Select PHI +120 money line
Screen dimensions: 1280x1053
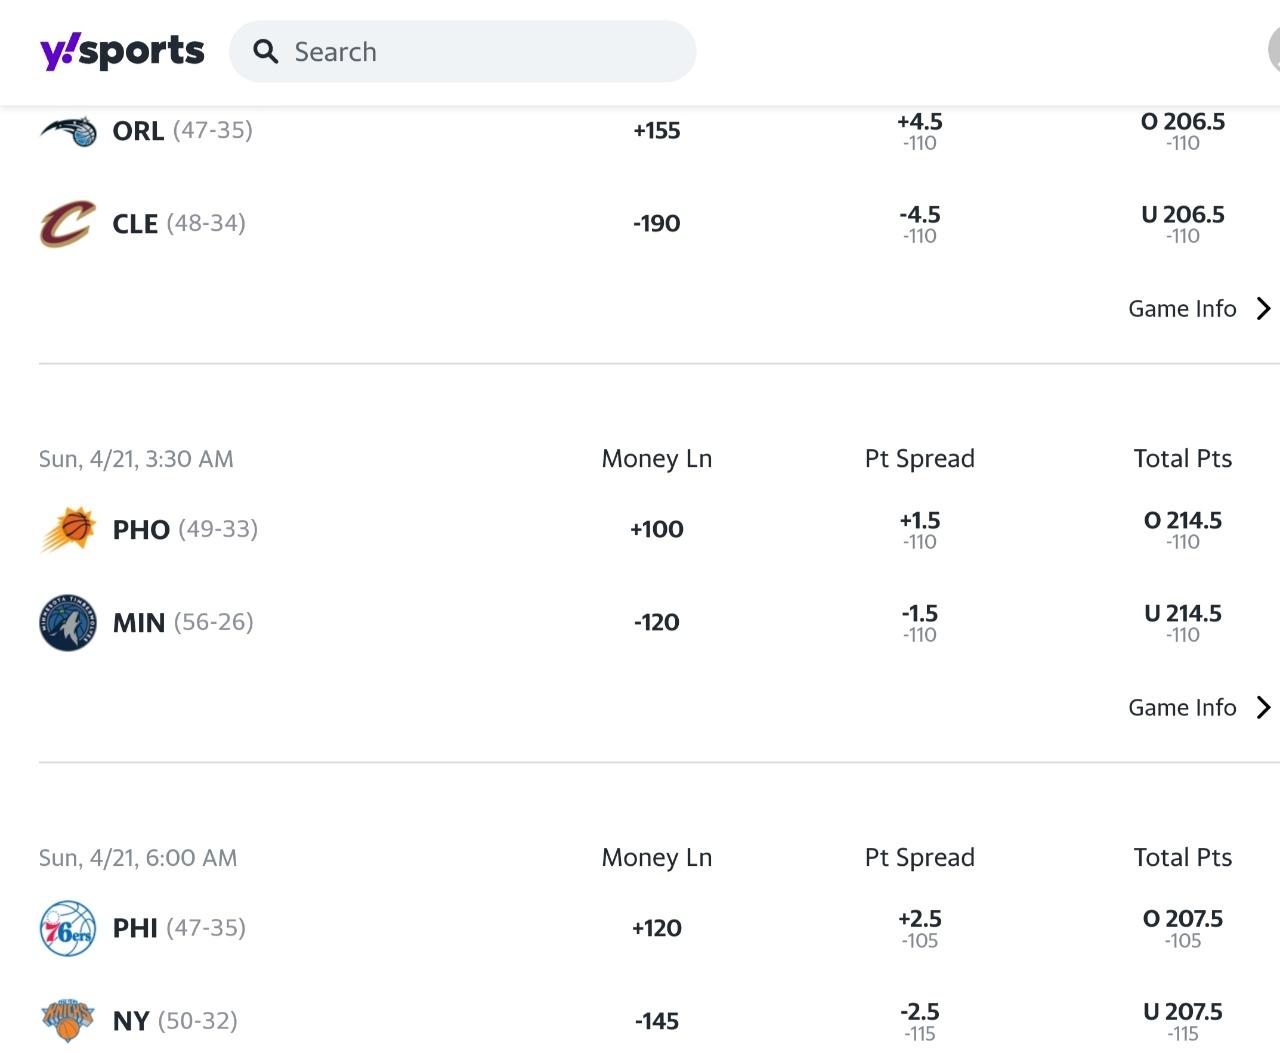click(656, 928)
